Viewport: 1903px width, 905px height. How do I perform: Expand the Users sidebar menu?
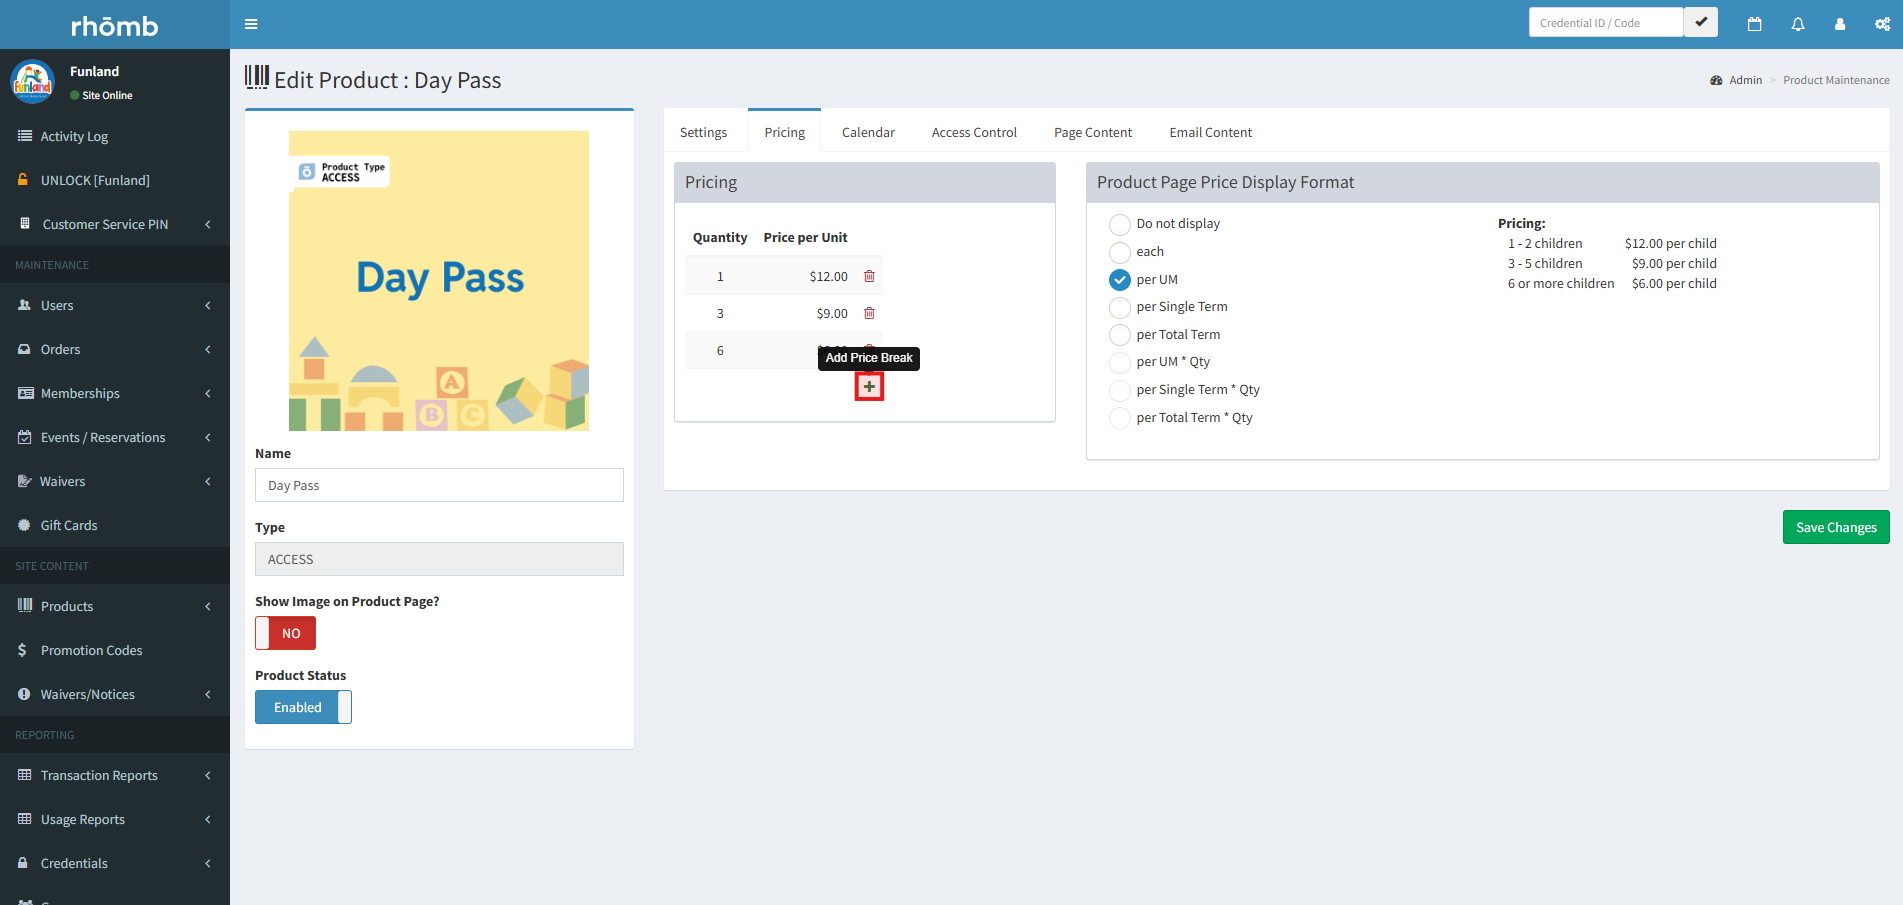[115, 305]
